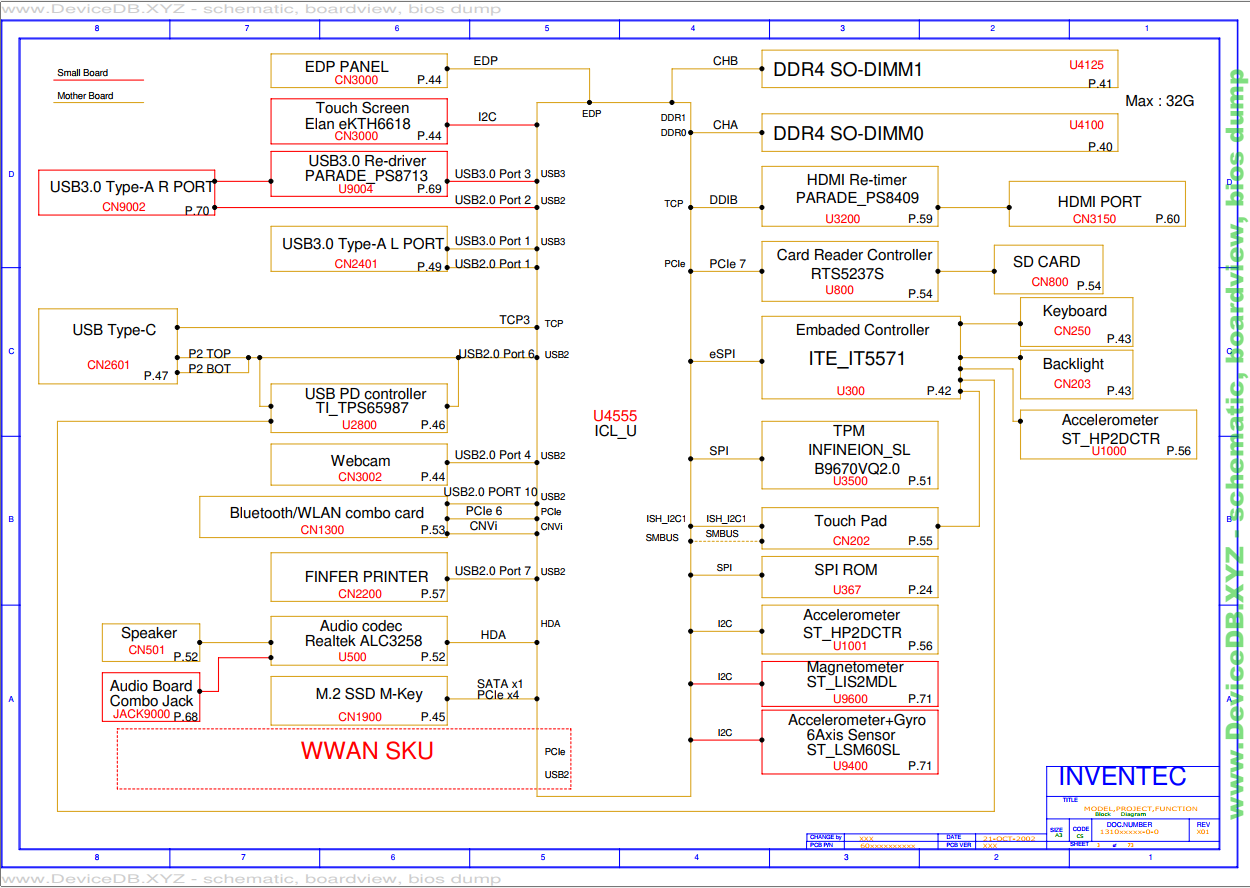The width and height of the screenshot is (1250, 888).
Task: Select the SPI ROM block
Action: 850,577
